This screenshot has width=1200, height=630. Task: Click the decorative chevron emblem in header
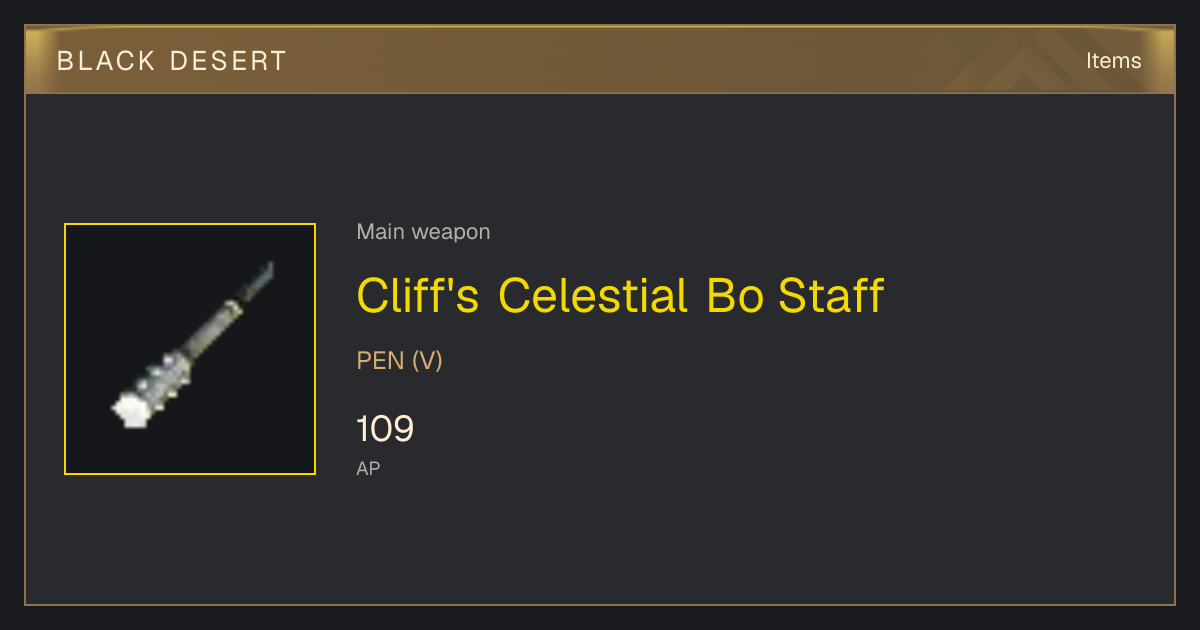tap(1038, 62)
